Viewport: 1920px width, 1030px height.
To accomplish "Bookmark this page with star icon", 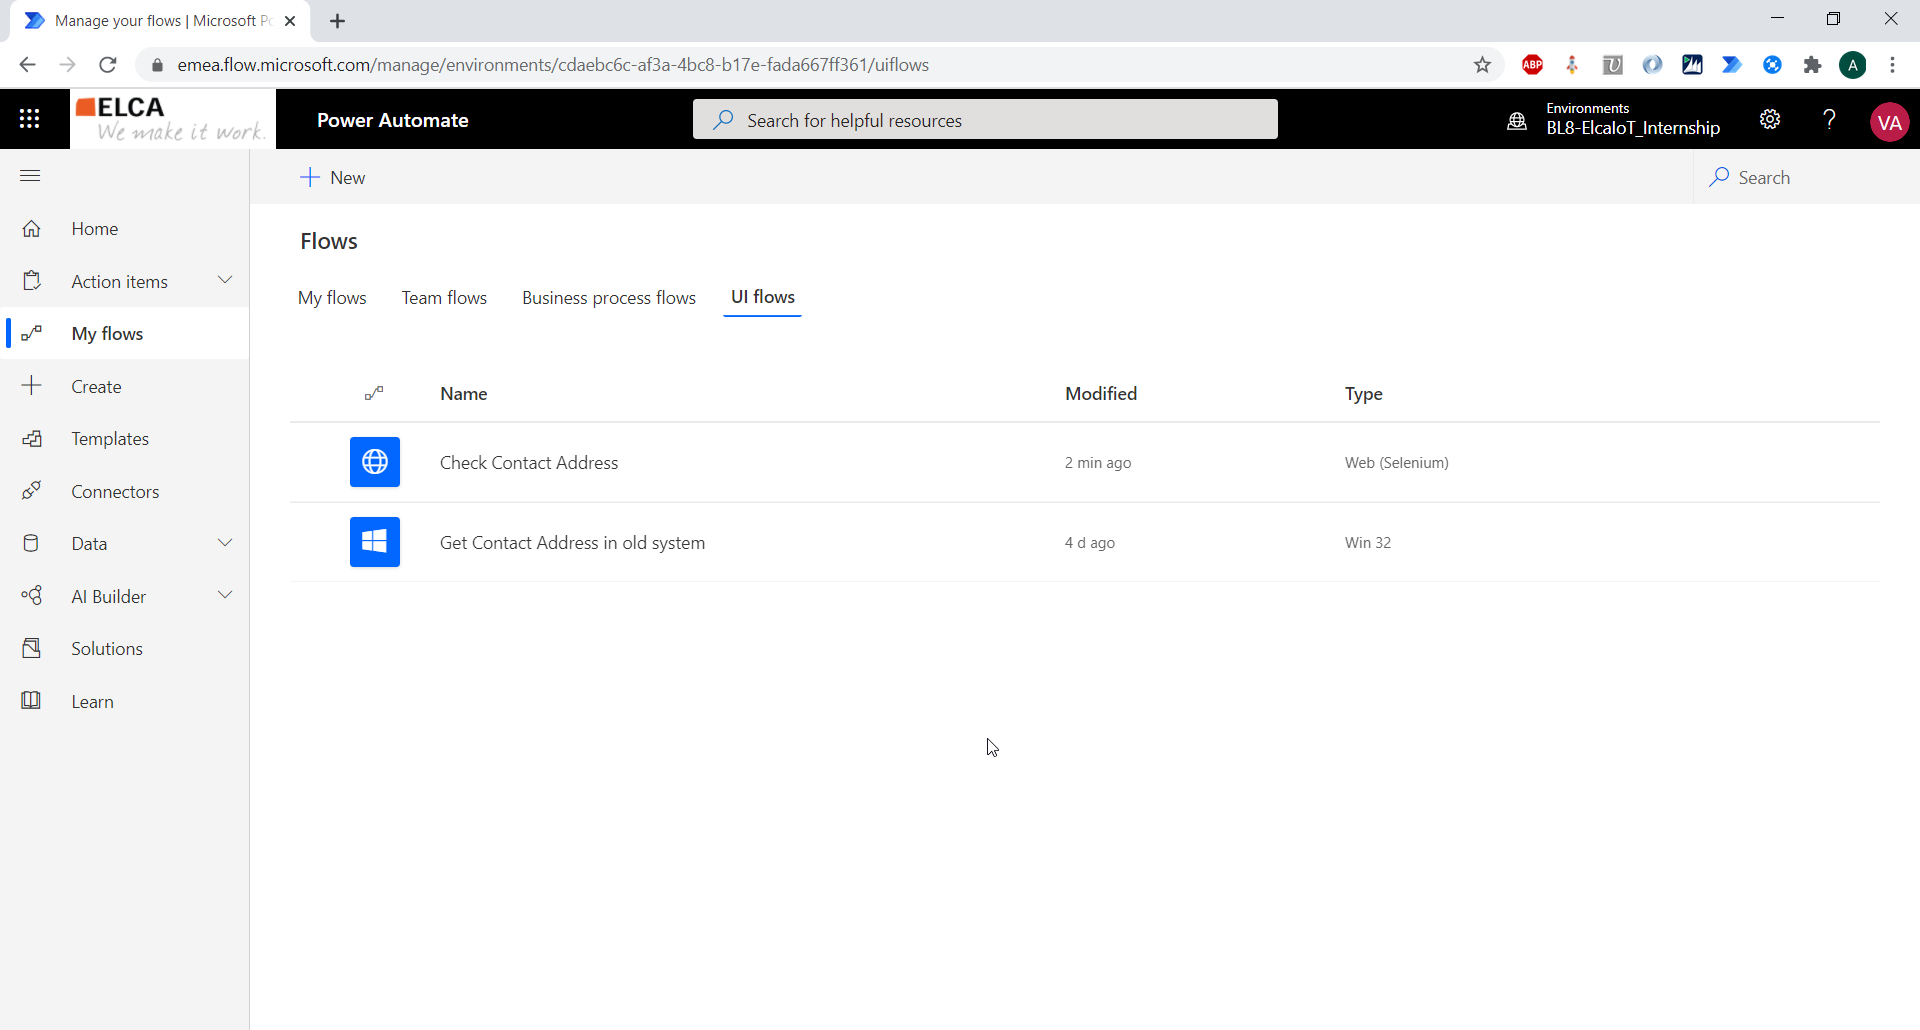I will pos(1482,65).
